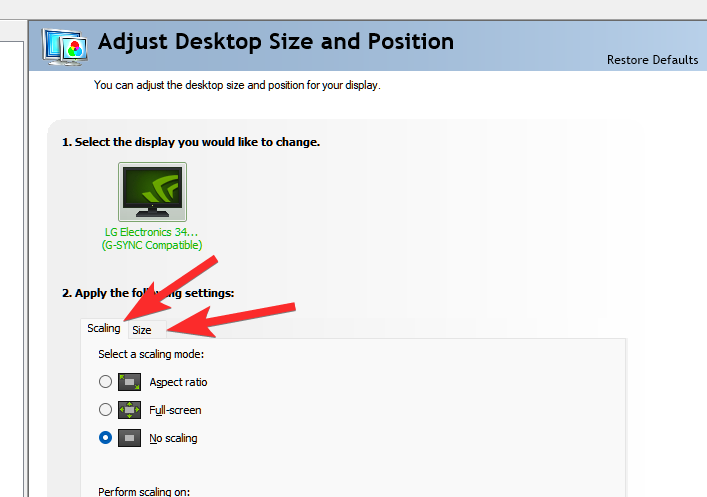This screenshot has width=707, height=497.
Task: Click the Adjust Desktop Size header icon
Action: pos(64,47)
